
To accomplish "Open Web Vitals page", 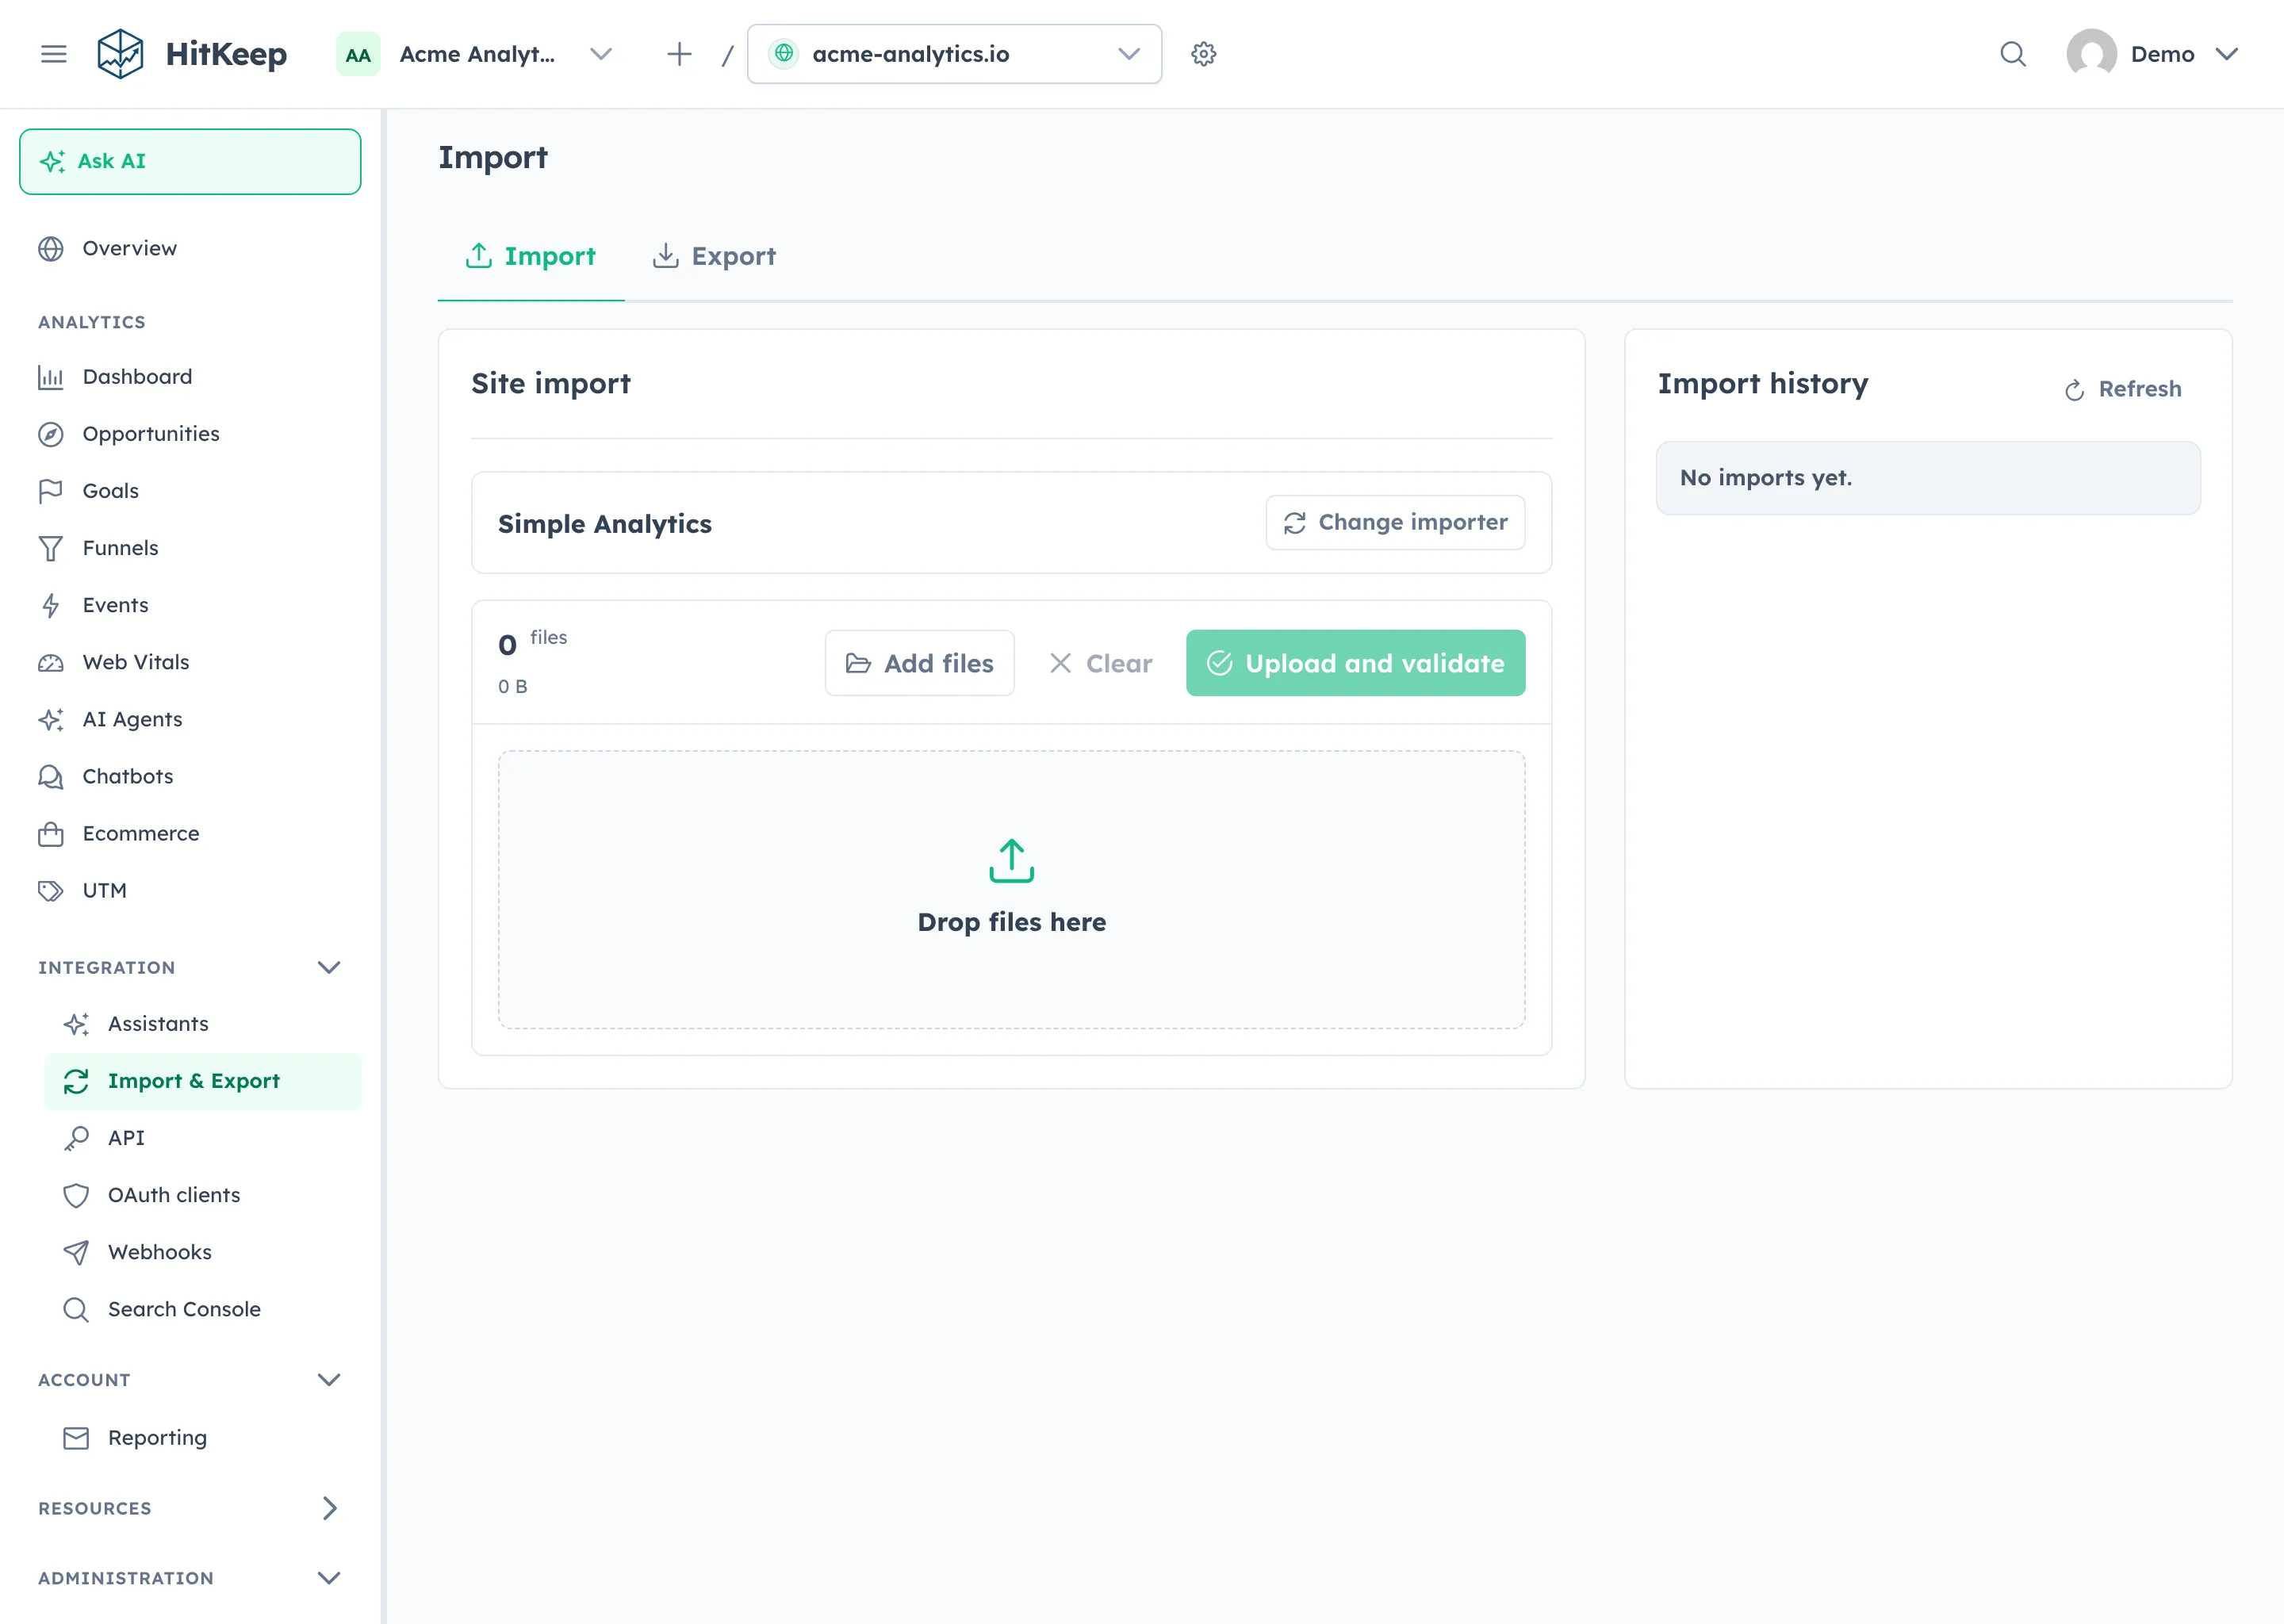I will point(190,662).
